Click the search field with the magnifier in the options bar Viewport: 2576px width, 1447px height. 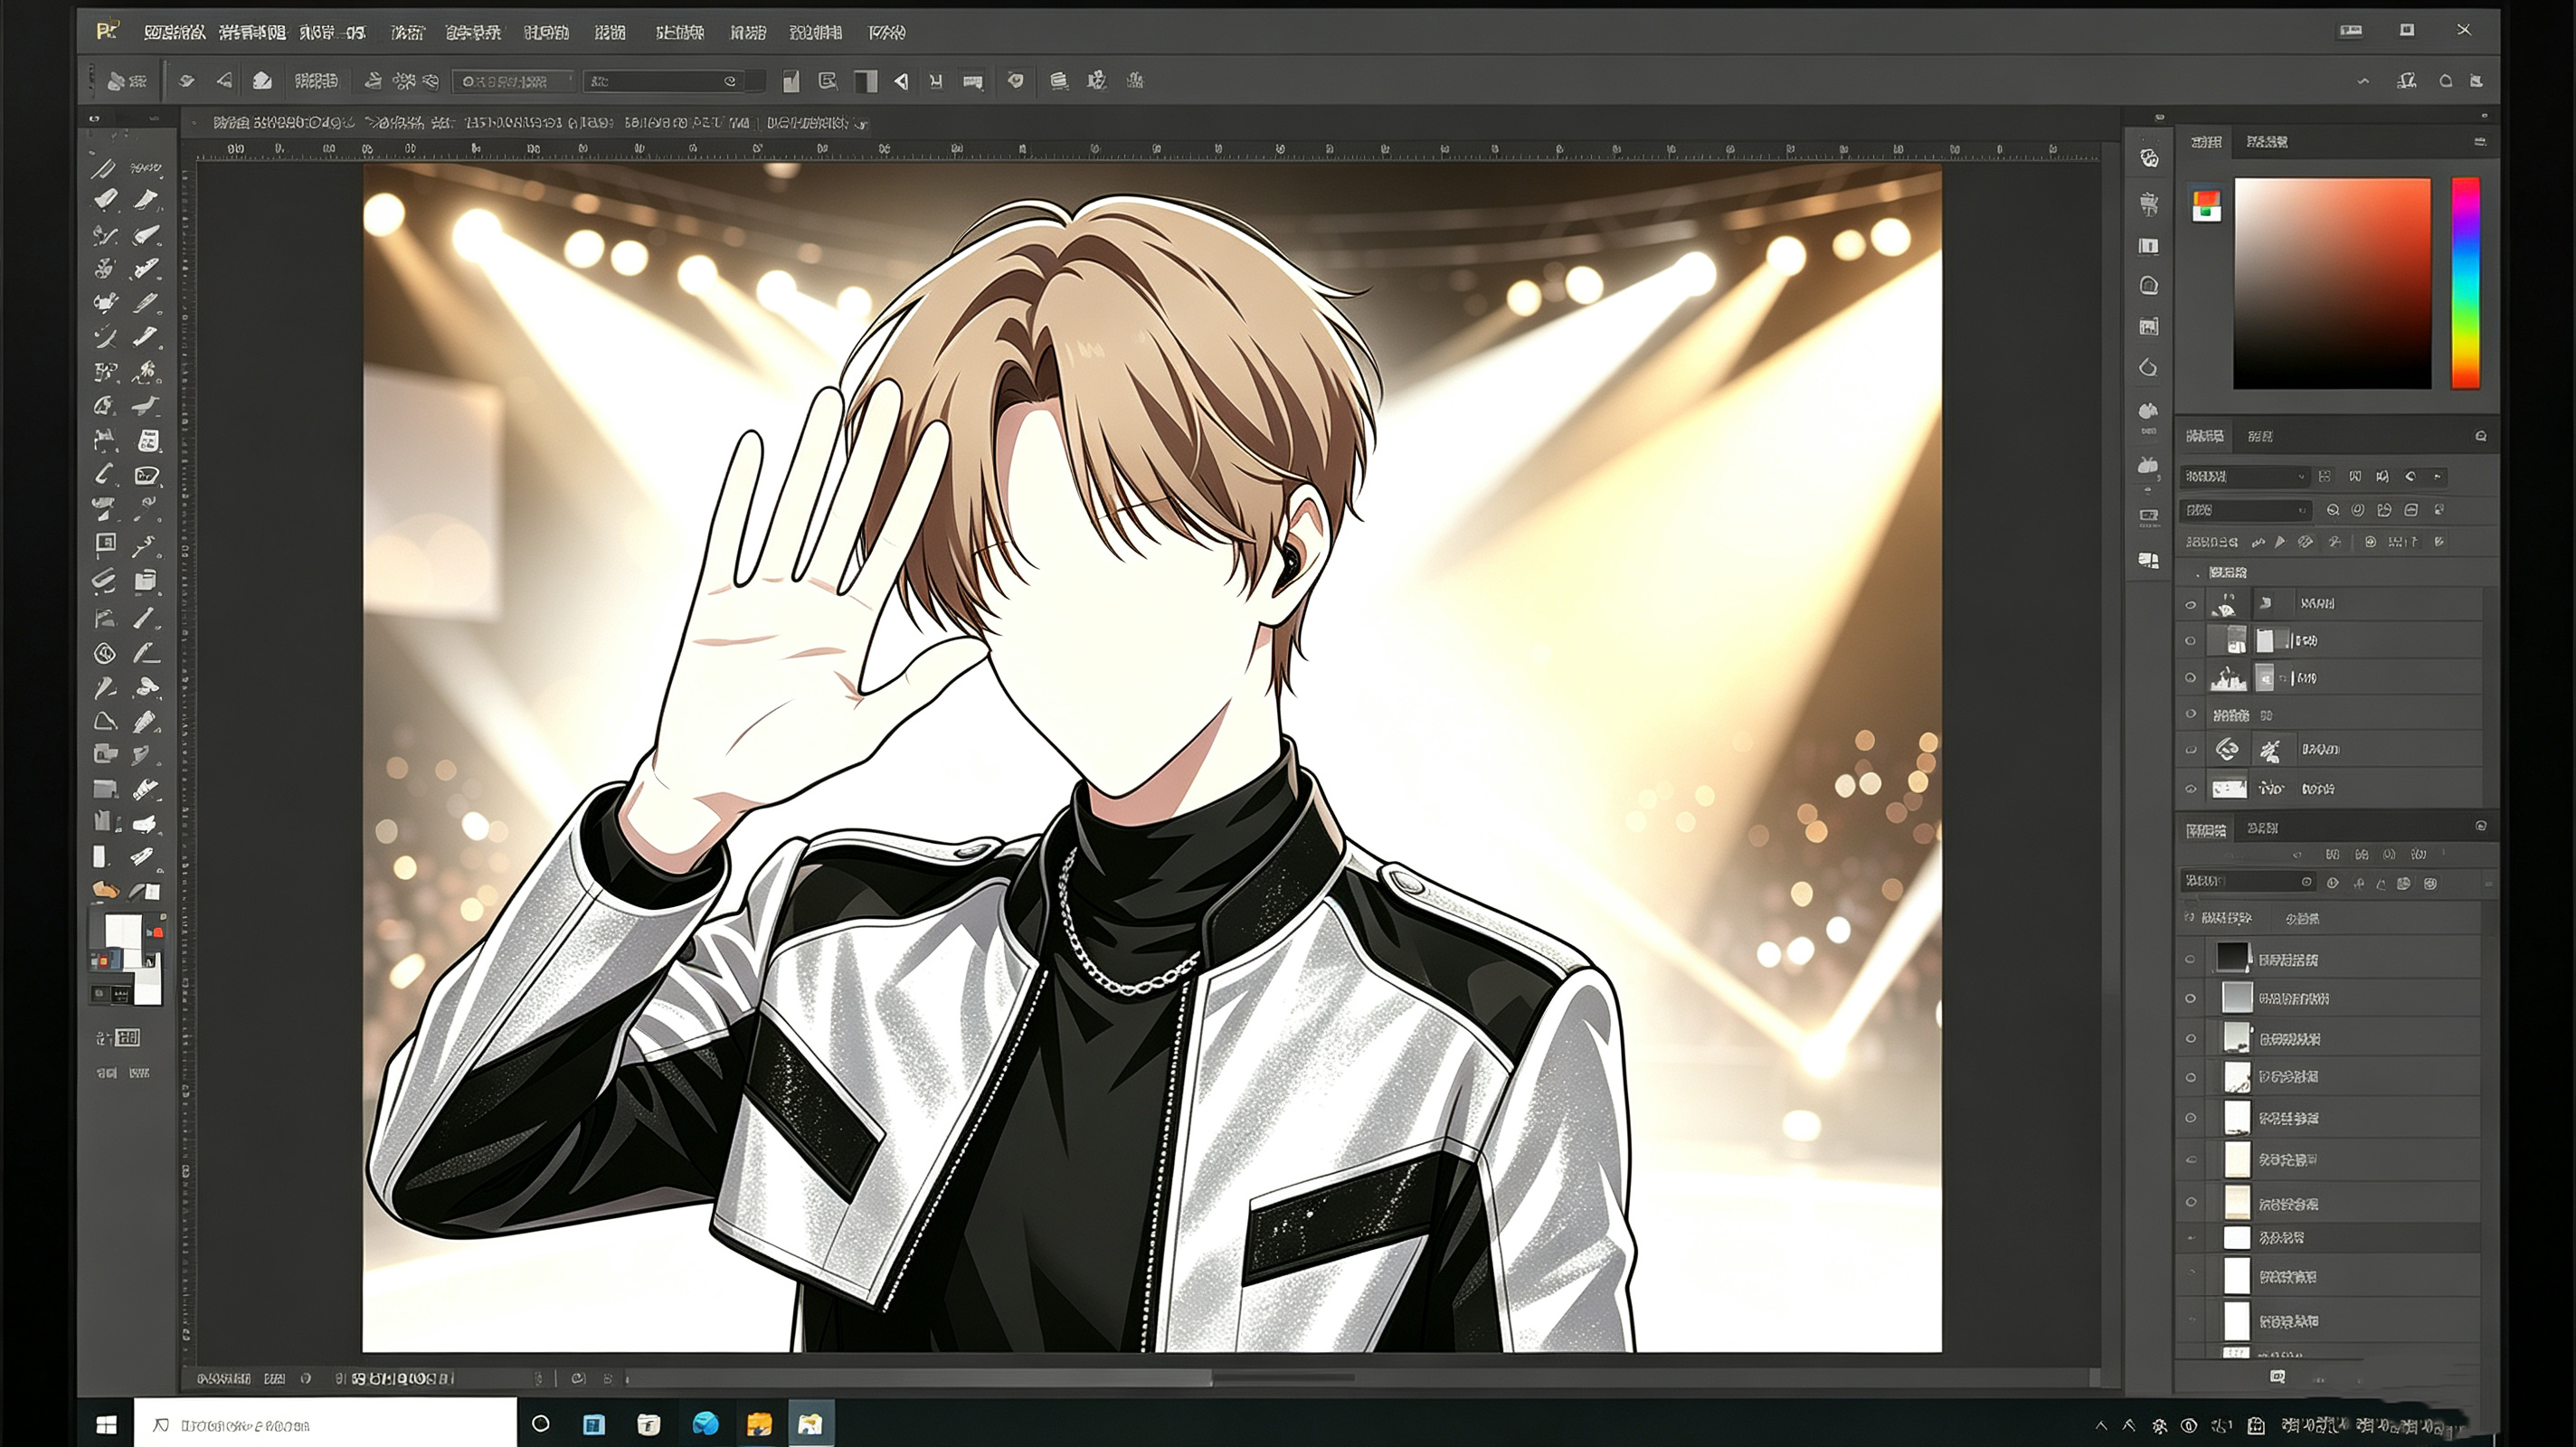coord(514,81)
